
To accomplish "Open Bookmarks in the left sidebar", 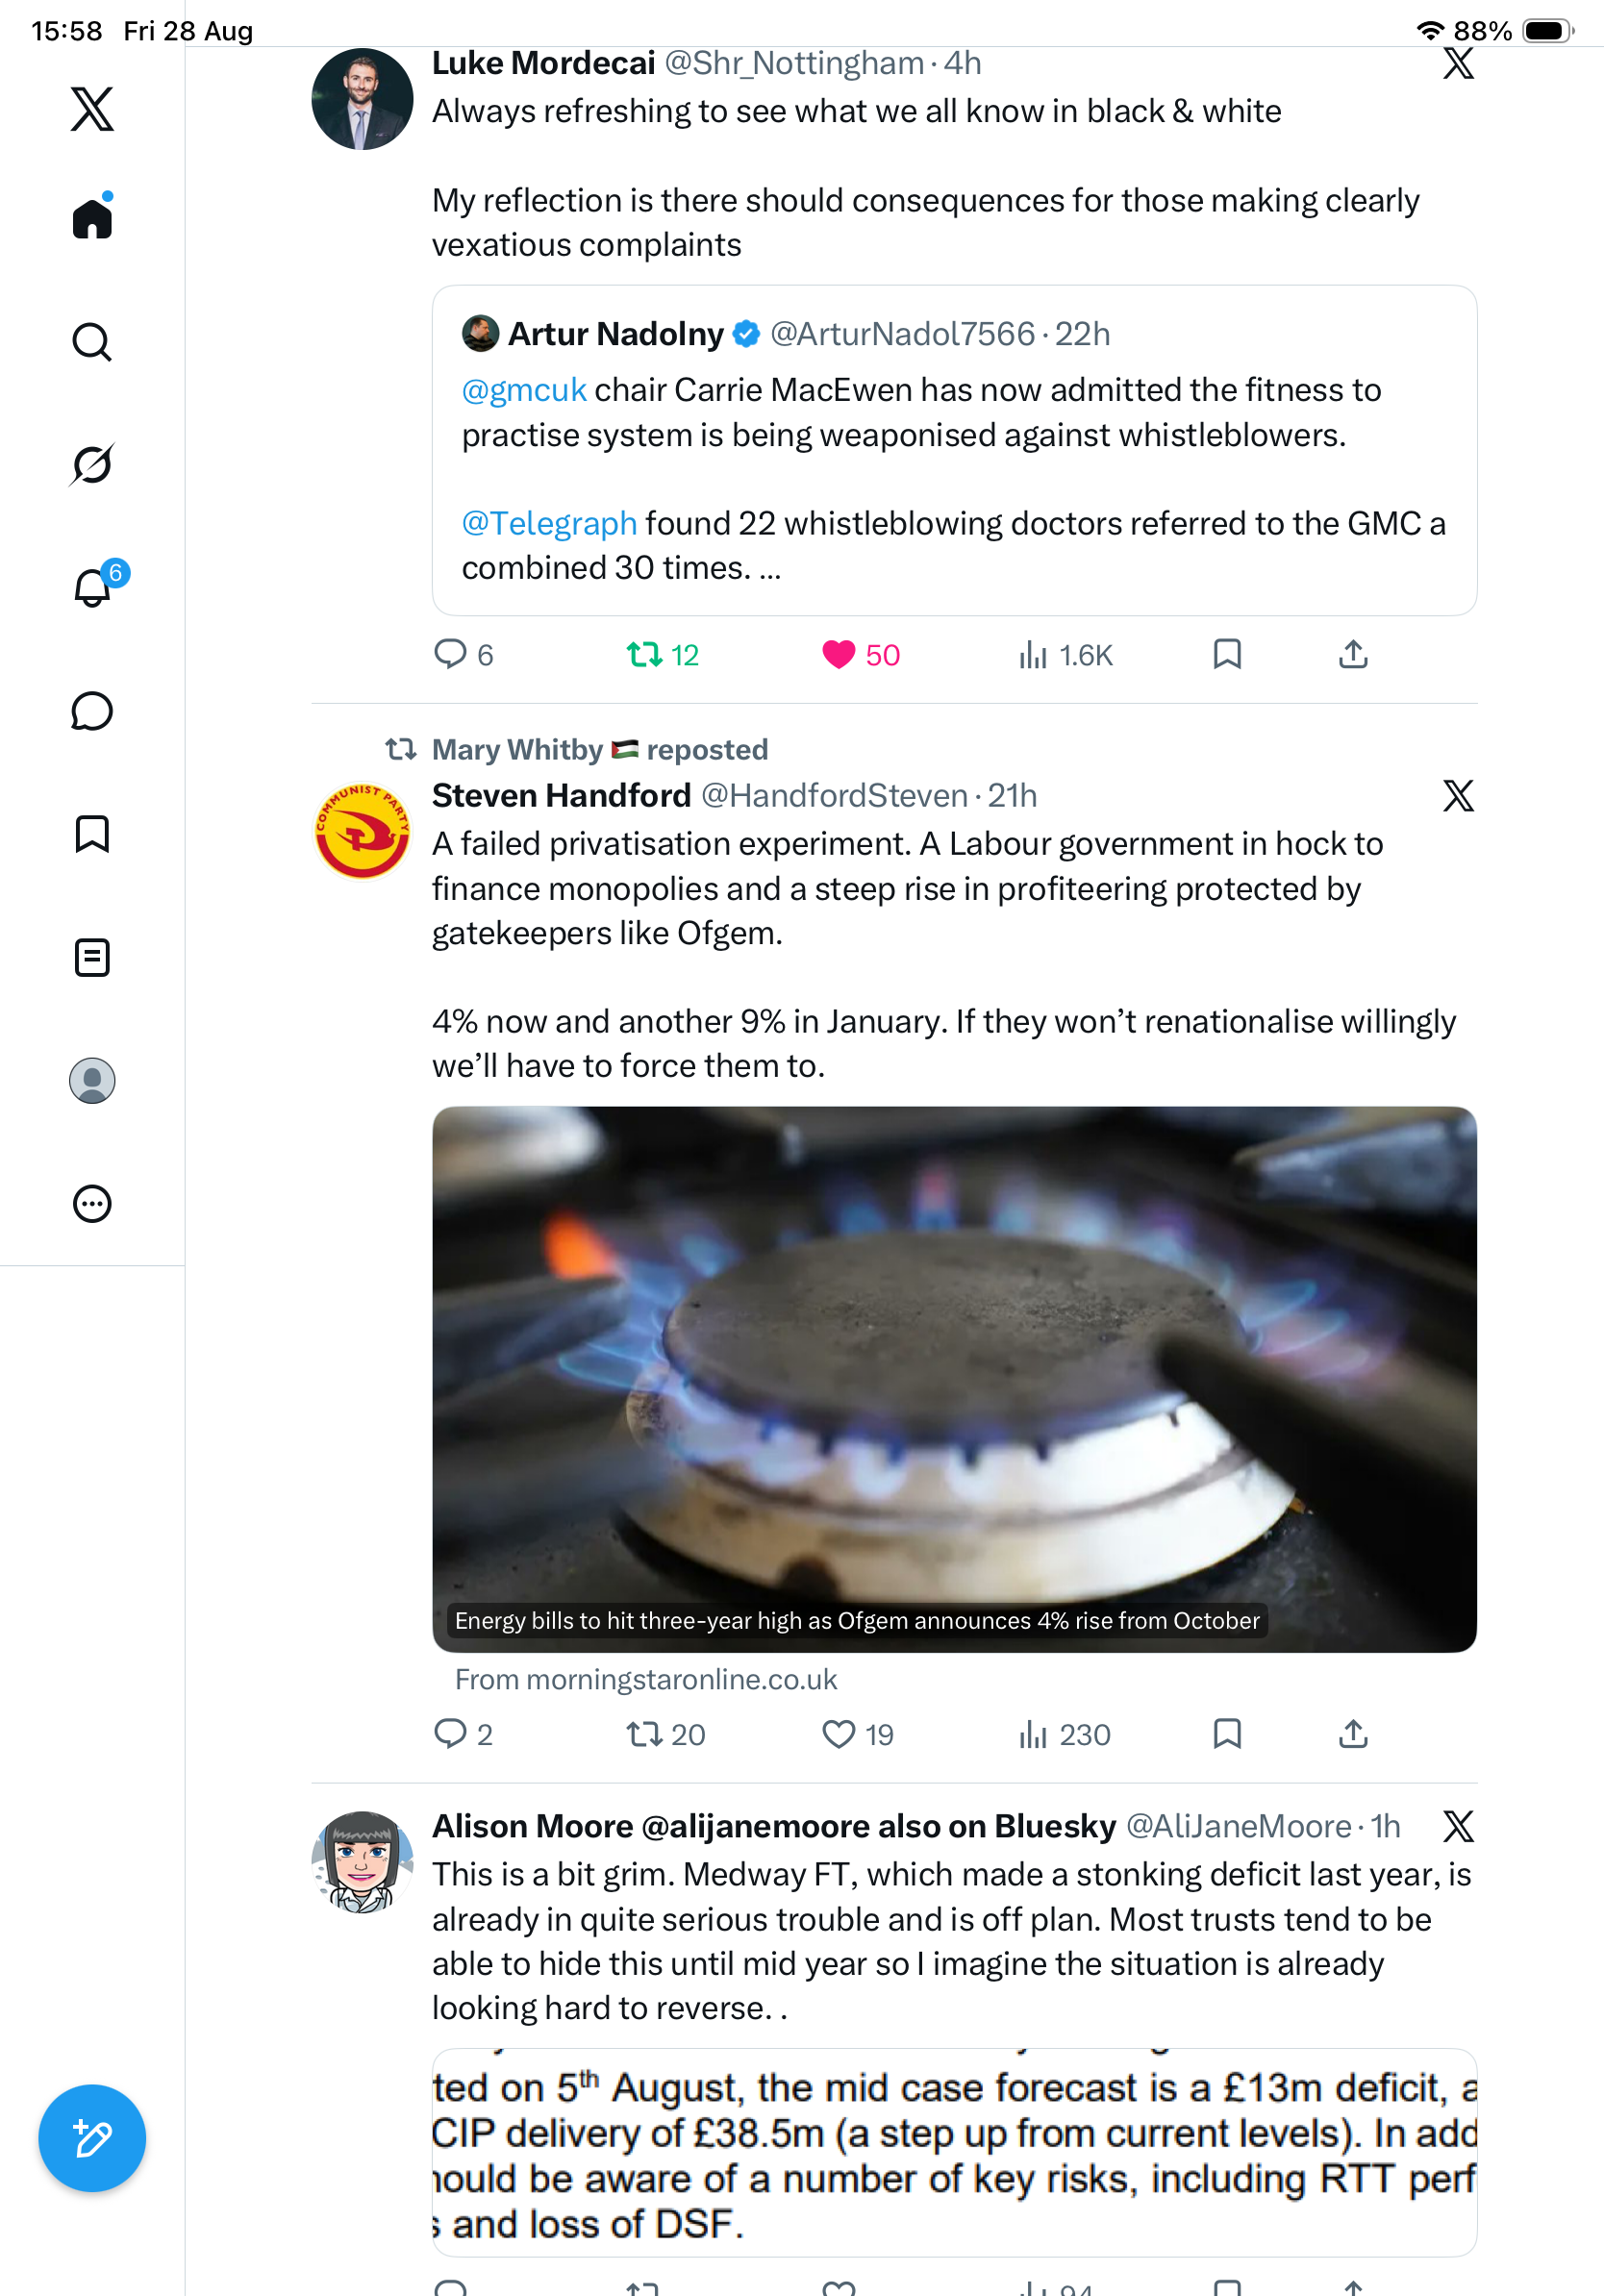I will click(x=92, y=834).
